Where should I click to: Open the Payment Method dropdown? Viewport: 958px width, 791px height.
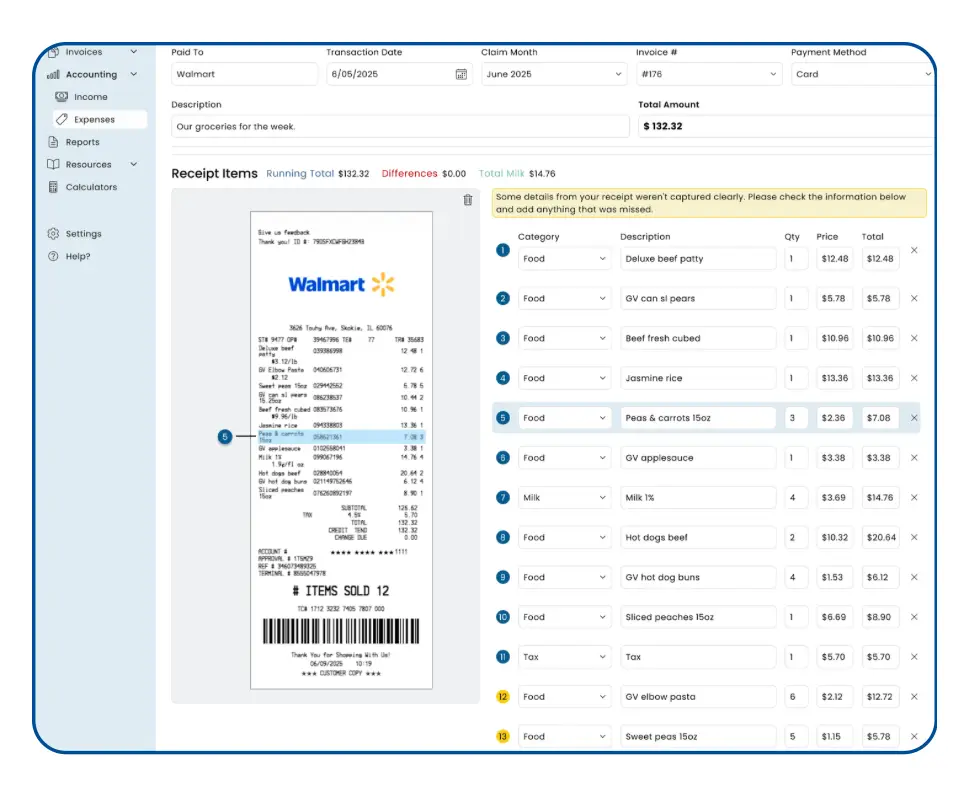862,74
